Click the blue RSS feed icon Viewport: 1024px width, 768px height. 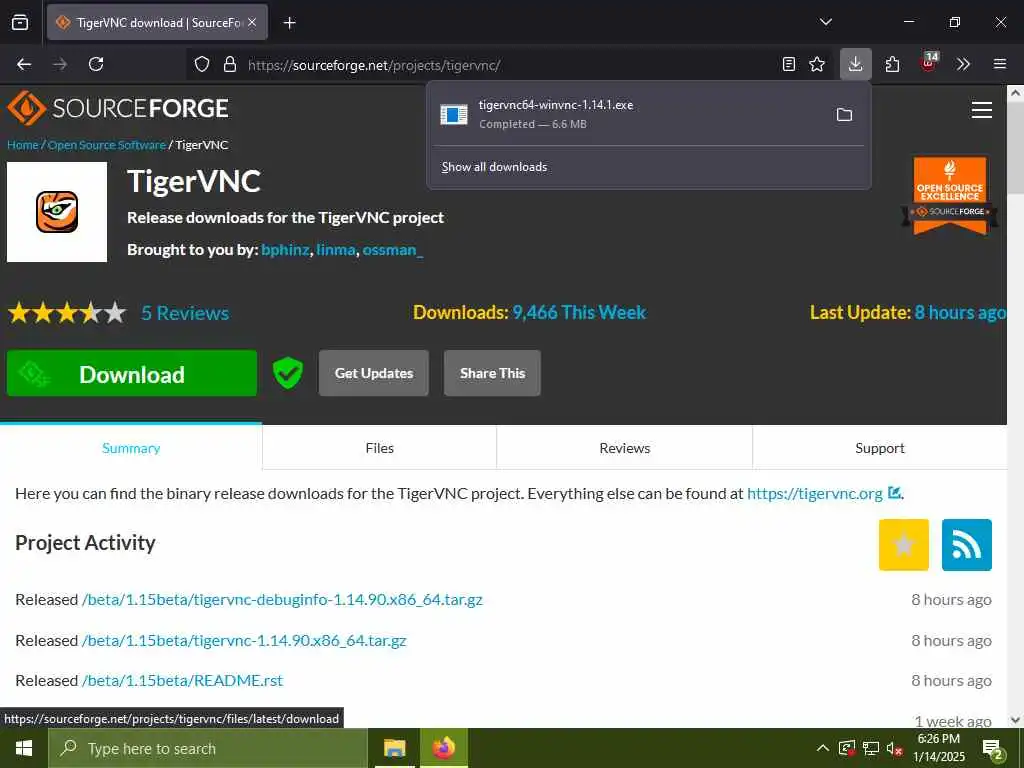click(x=967, y=545)
